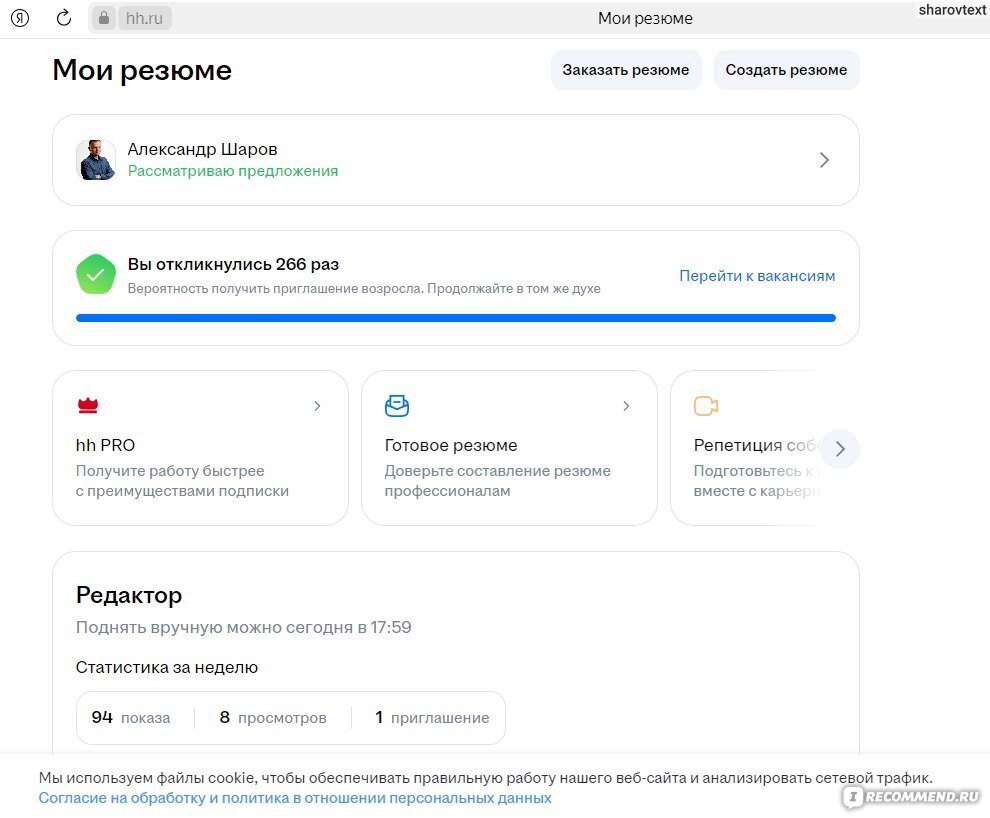Click the Создать резюме button
This screenshot has height=818, width=990.
[x=786, y=69]
